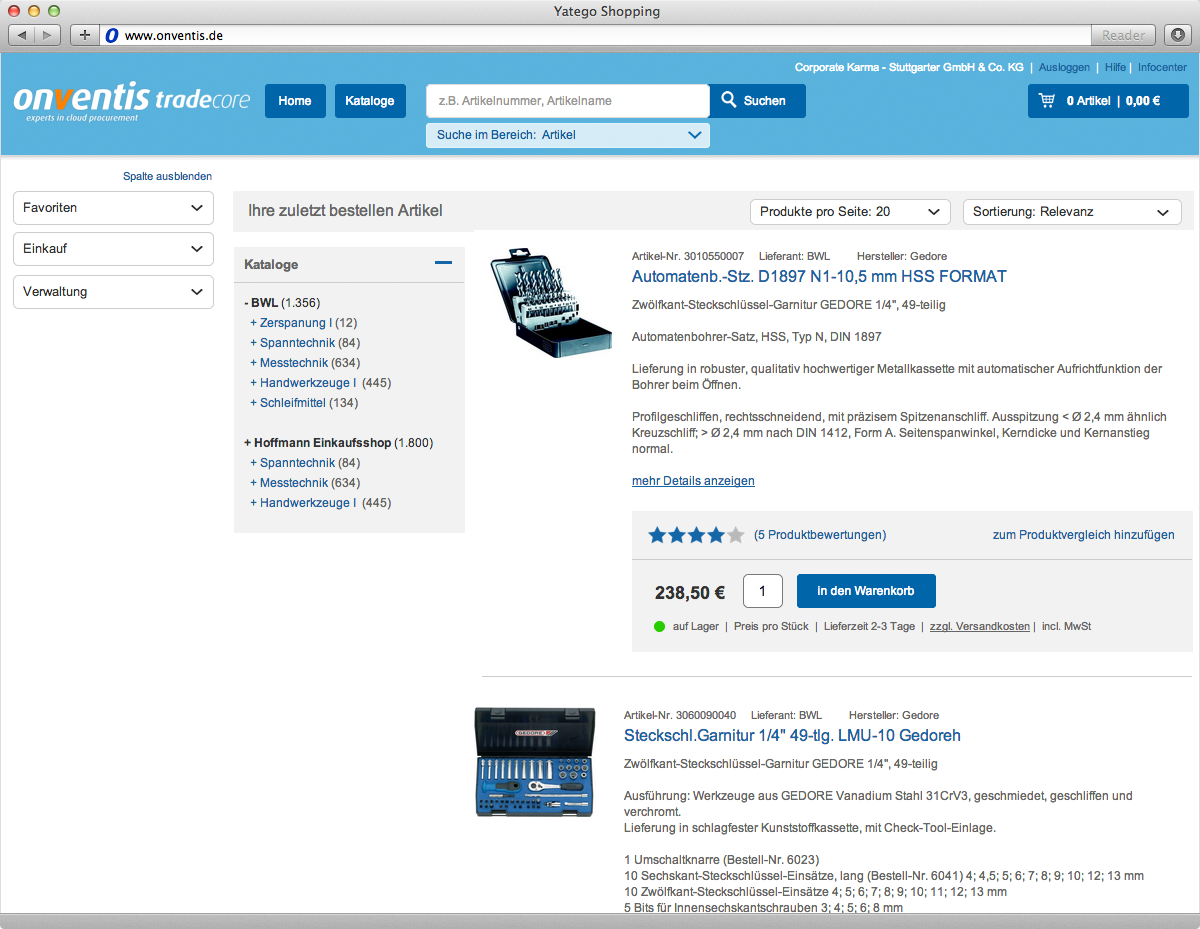Expand the Verwaltung sidebar section

(113, 292)
